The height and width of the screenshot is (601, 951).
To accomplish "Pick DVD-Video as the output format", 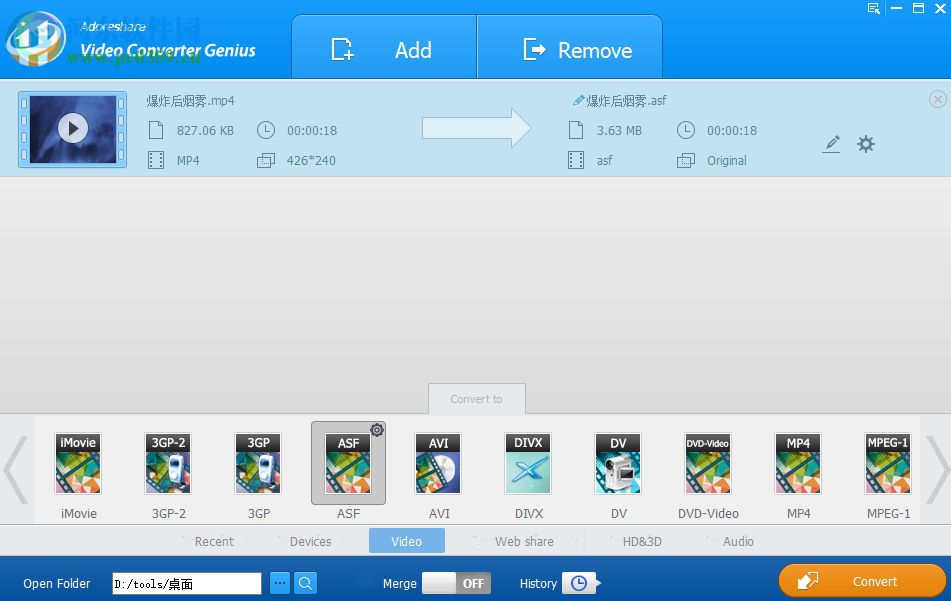I will [708, 463].
